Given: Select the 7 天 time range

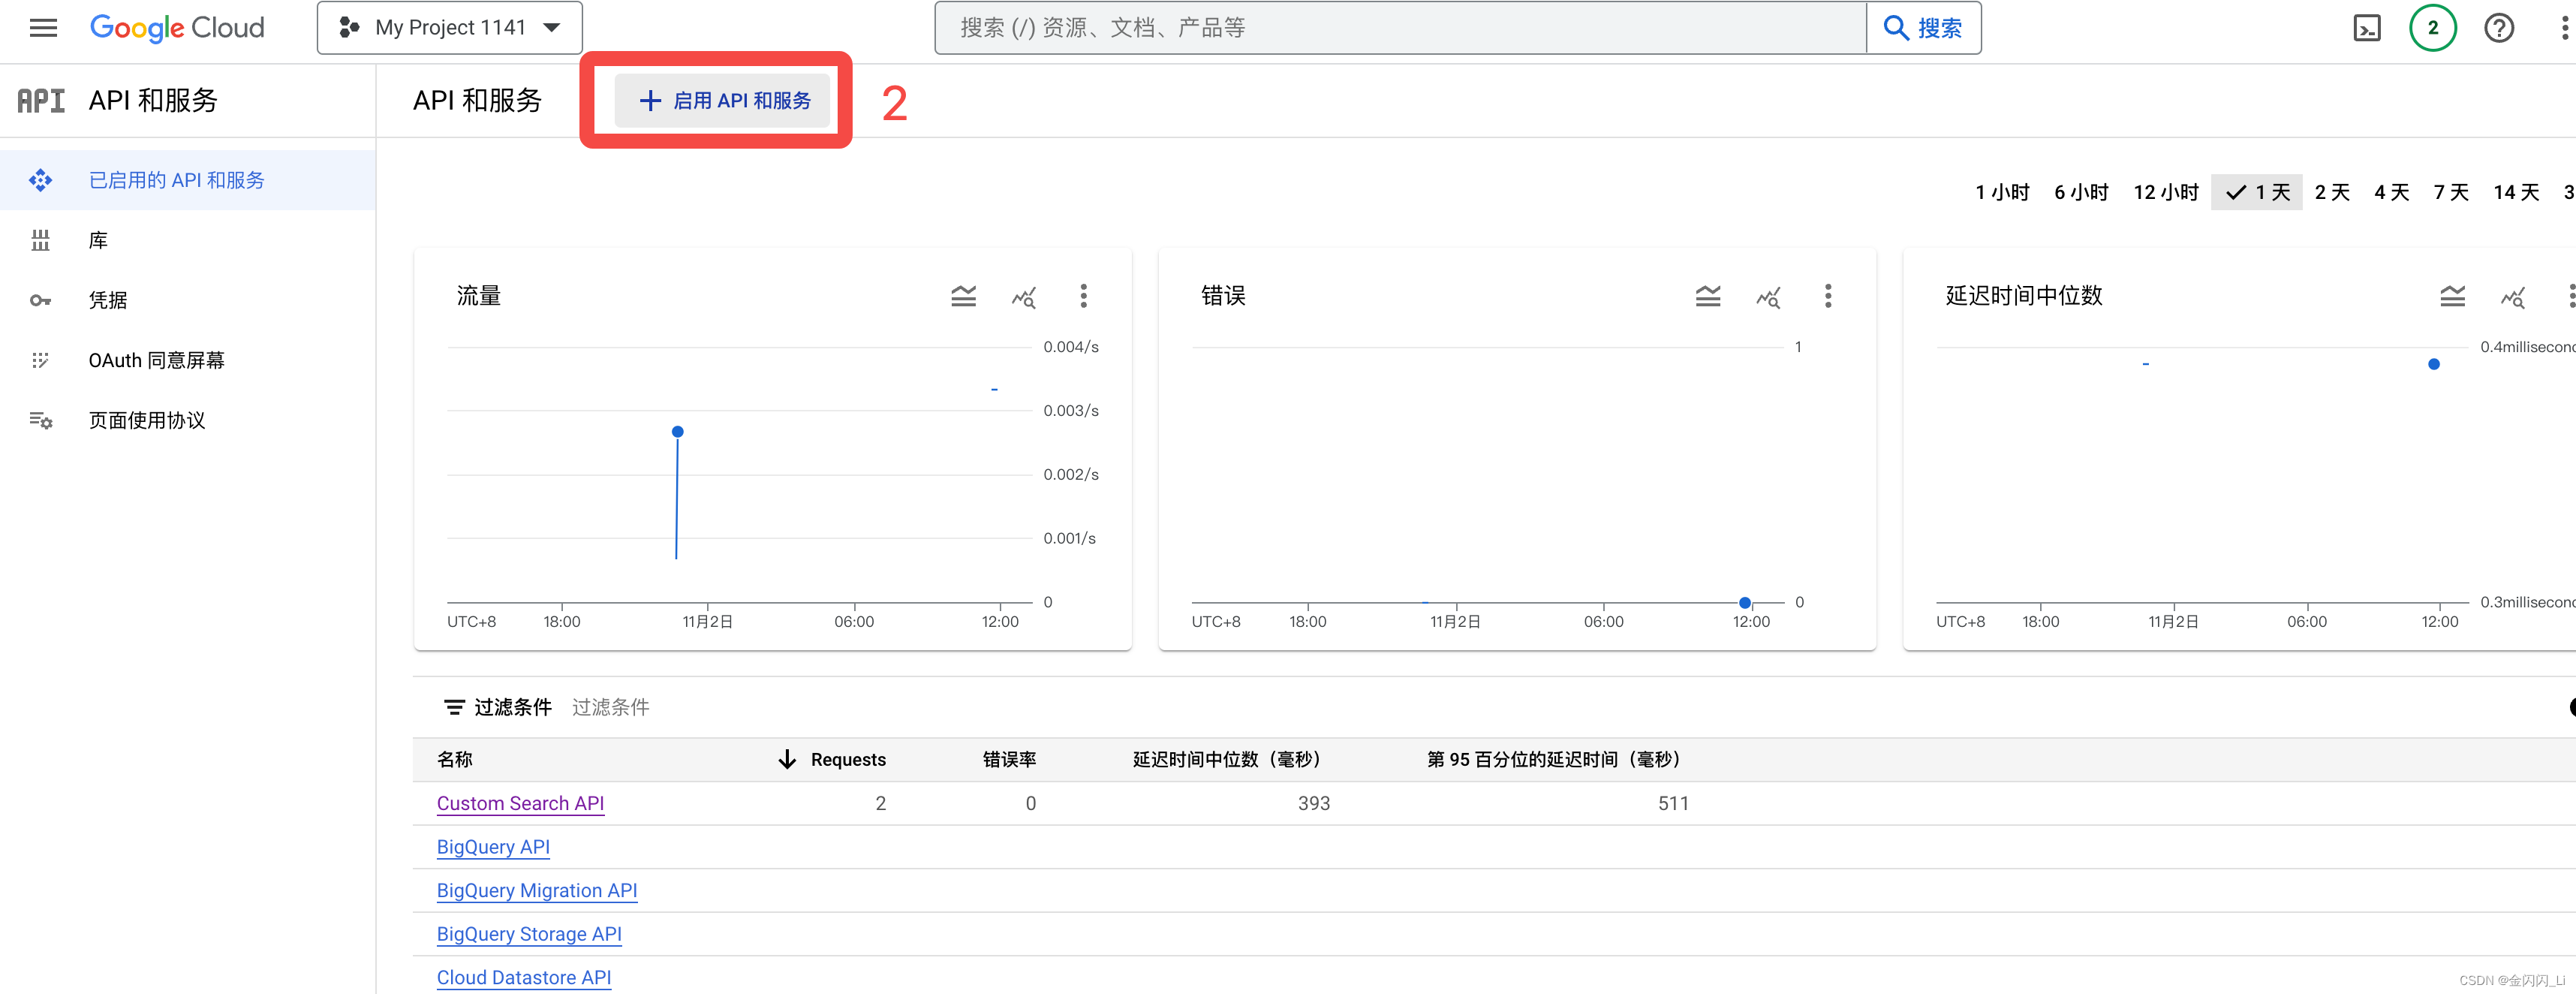Looking at the screenshot, I should point(2451,192).
